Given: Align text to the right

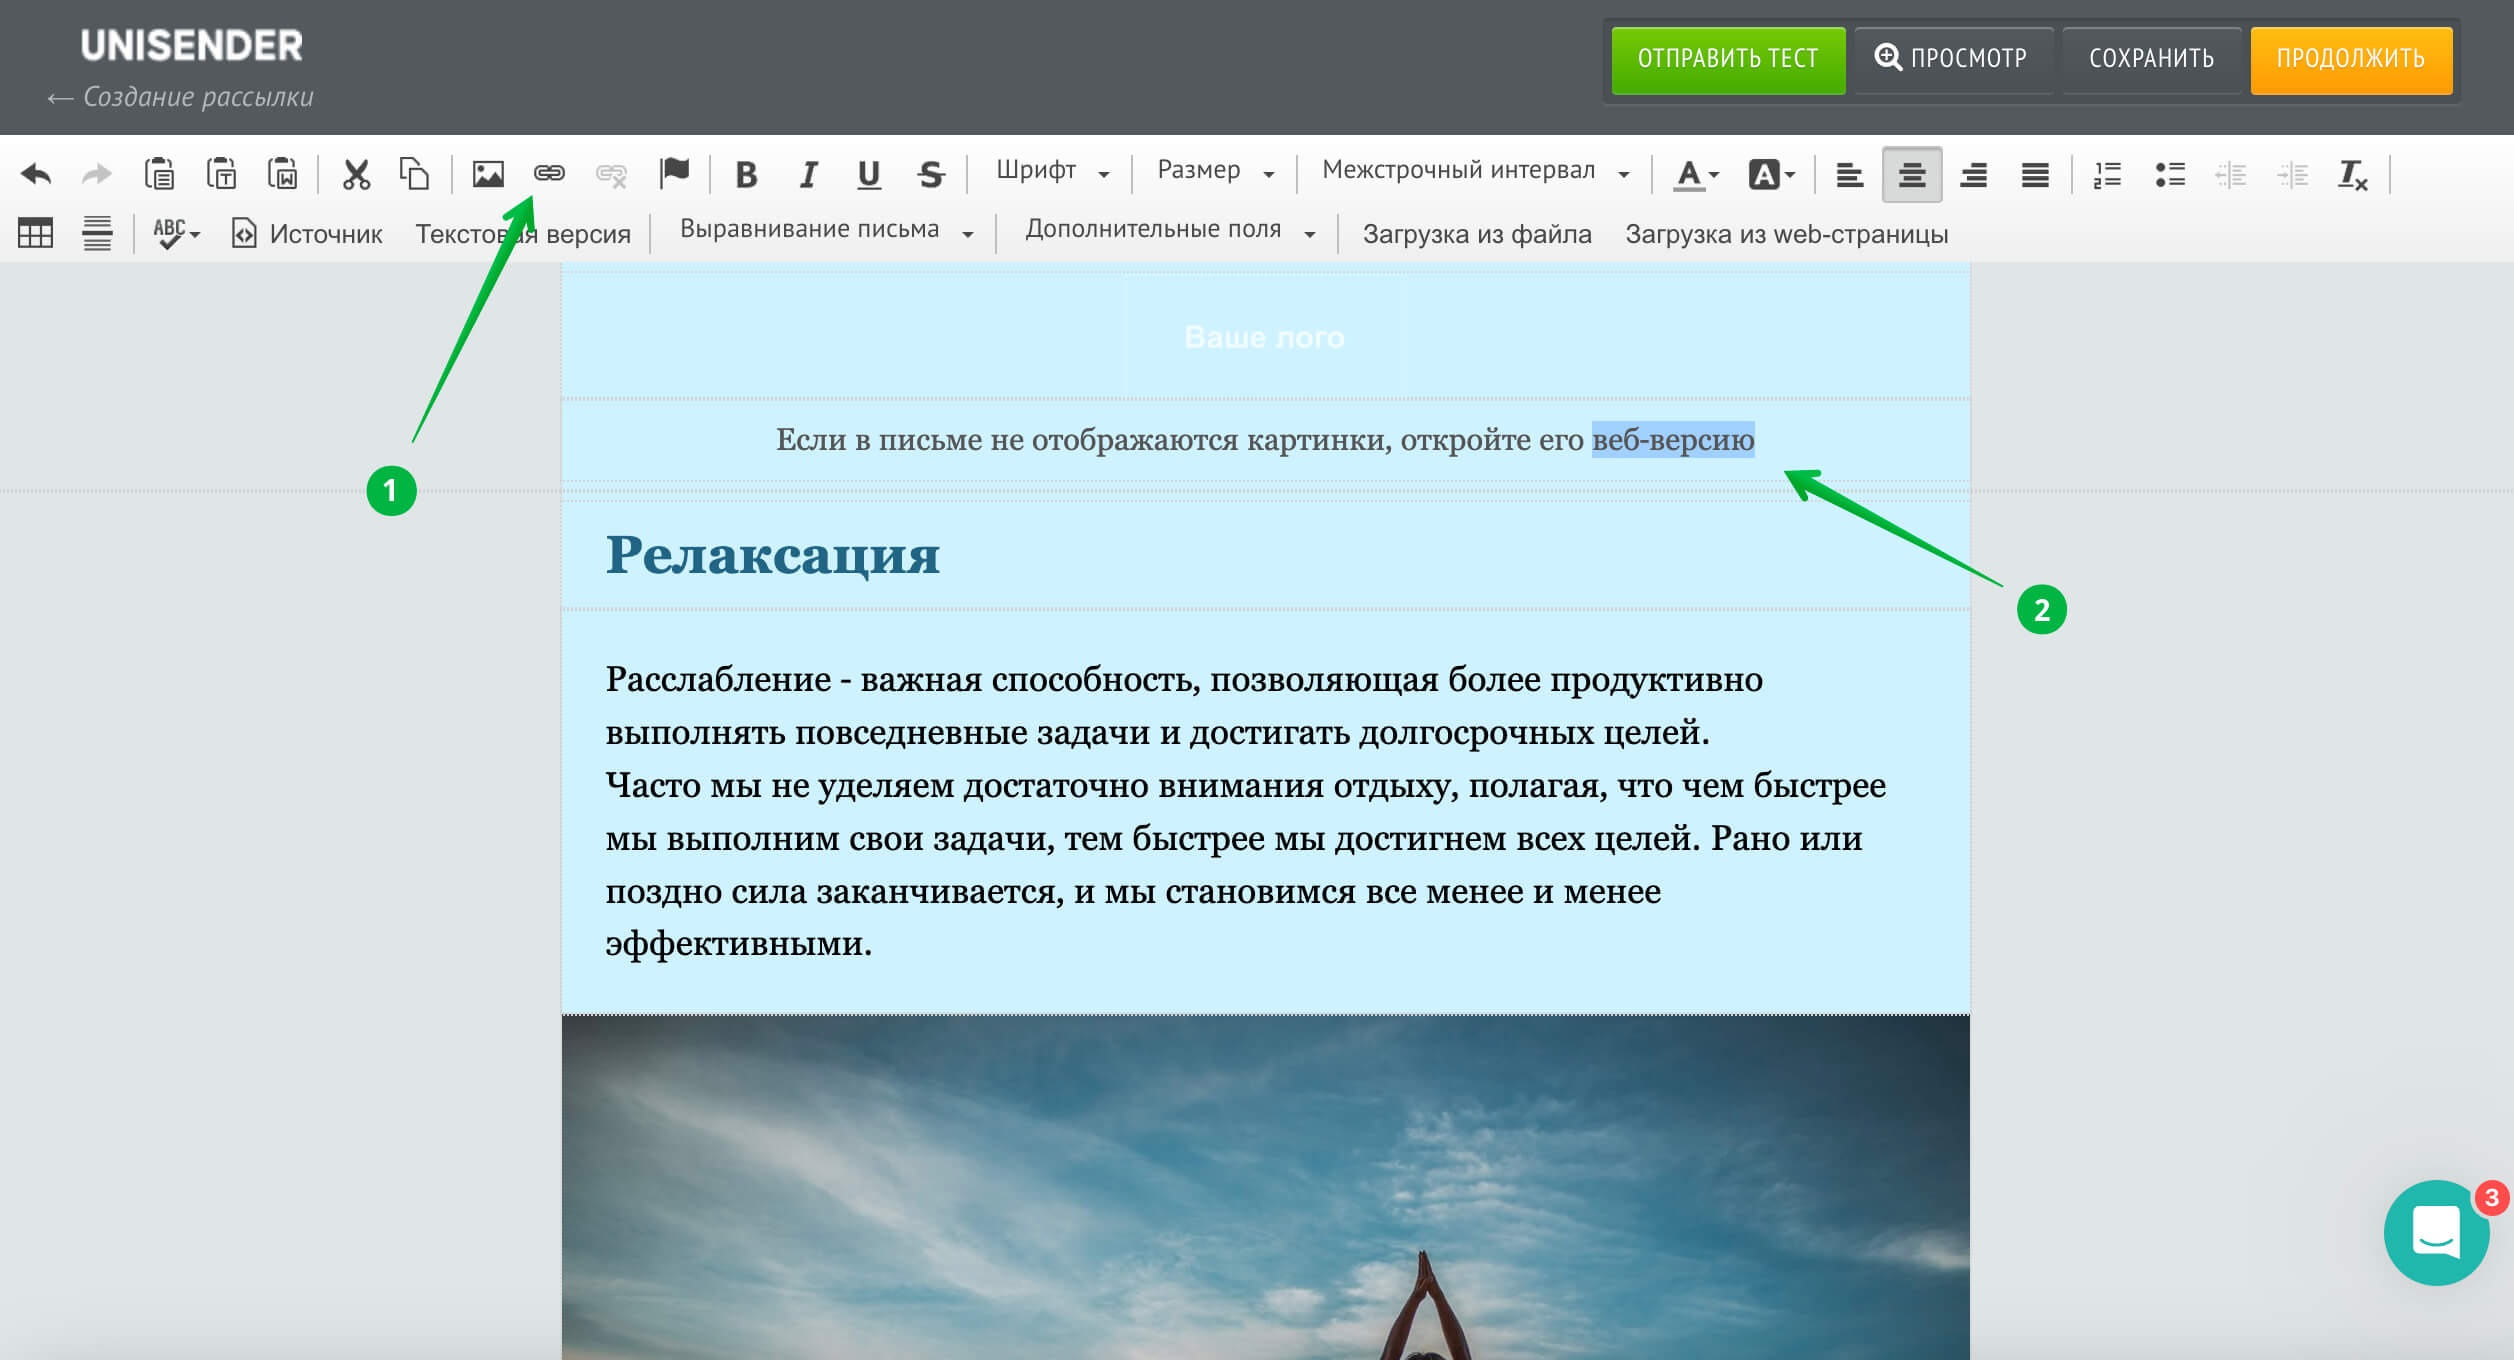Looking at the screenshot, I should pos(1973,175).
